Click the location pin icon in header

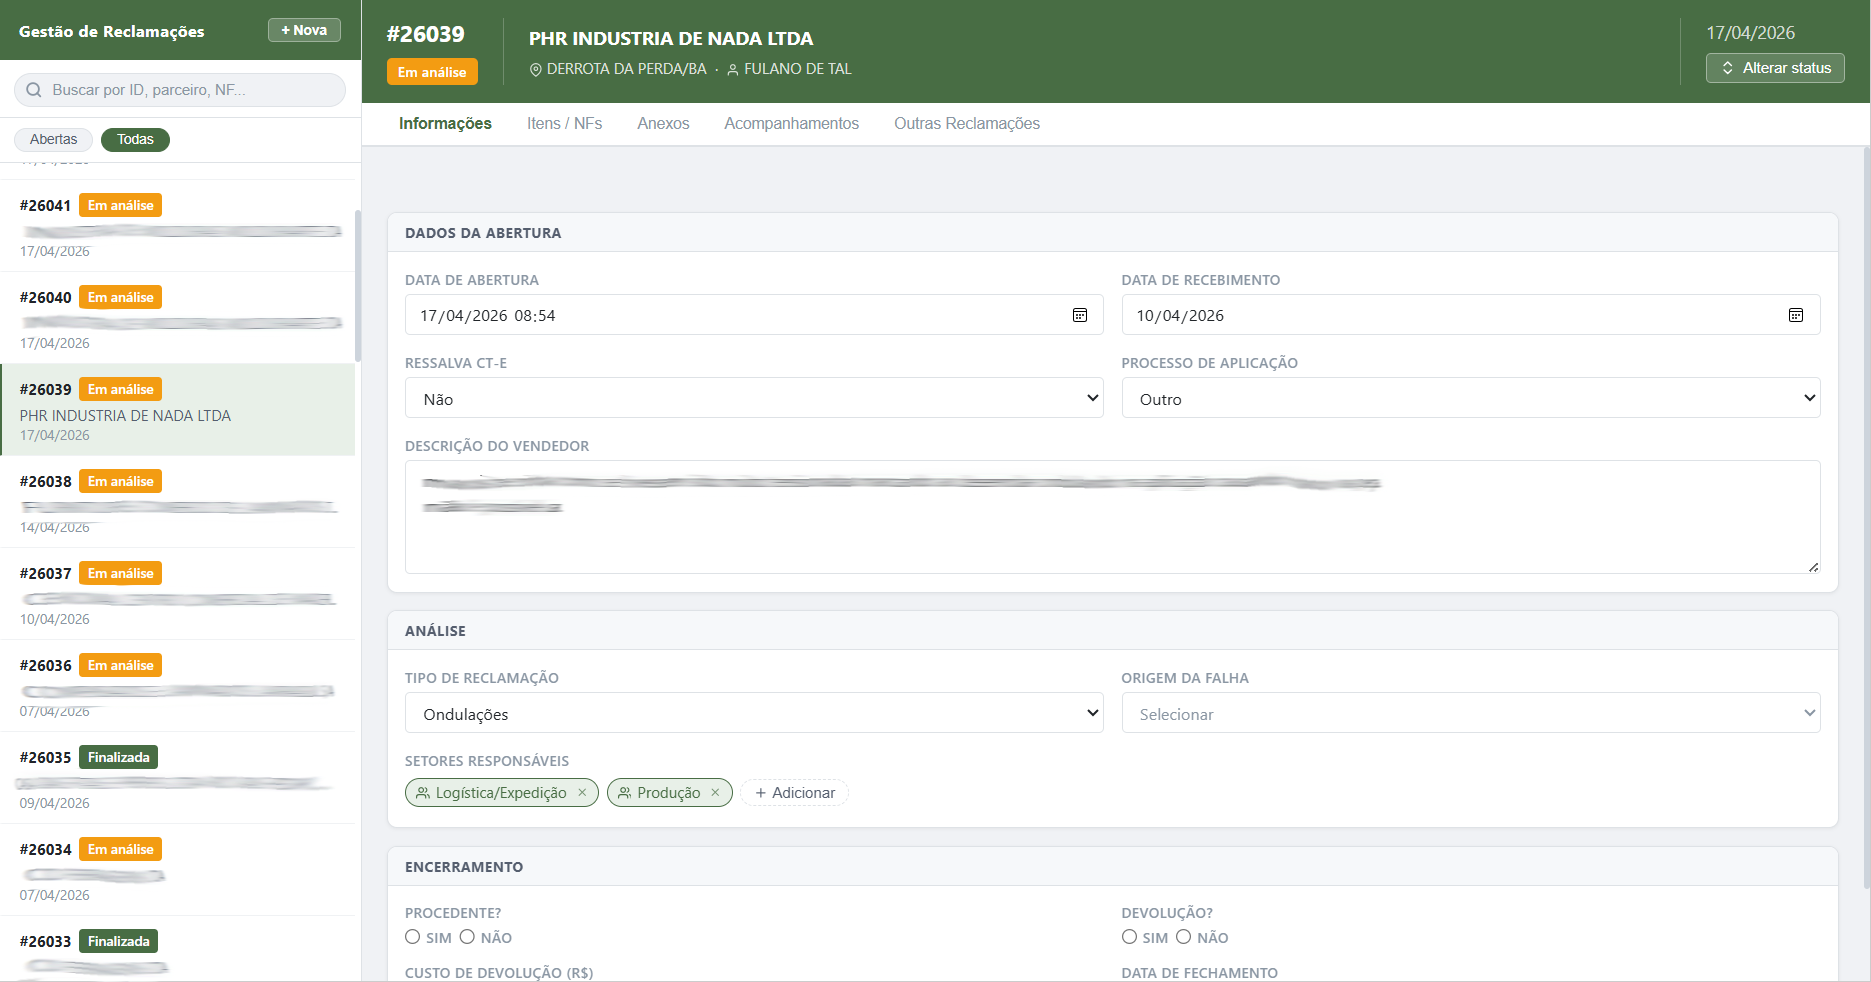(x=536, y=70)
